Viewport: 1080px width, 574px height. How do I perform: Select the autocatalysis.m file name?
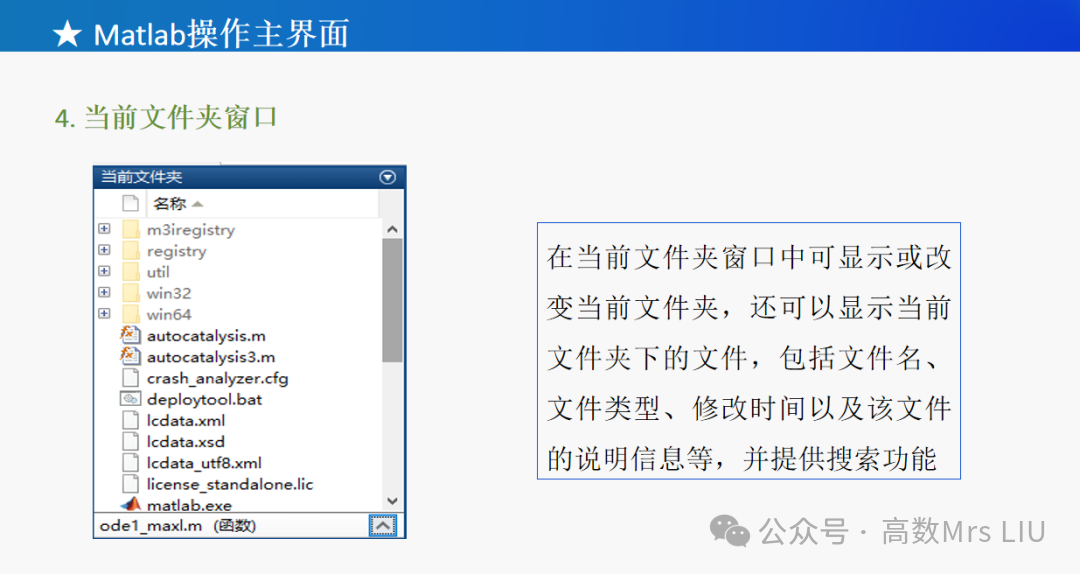click(206, 336)
